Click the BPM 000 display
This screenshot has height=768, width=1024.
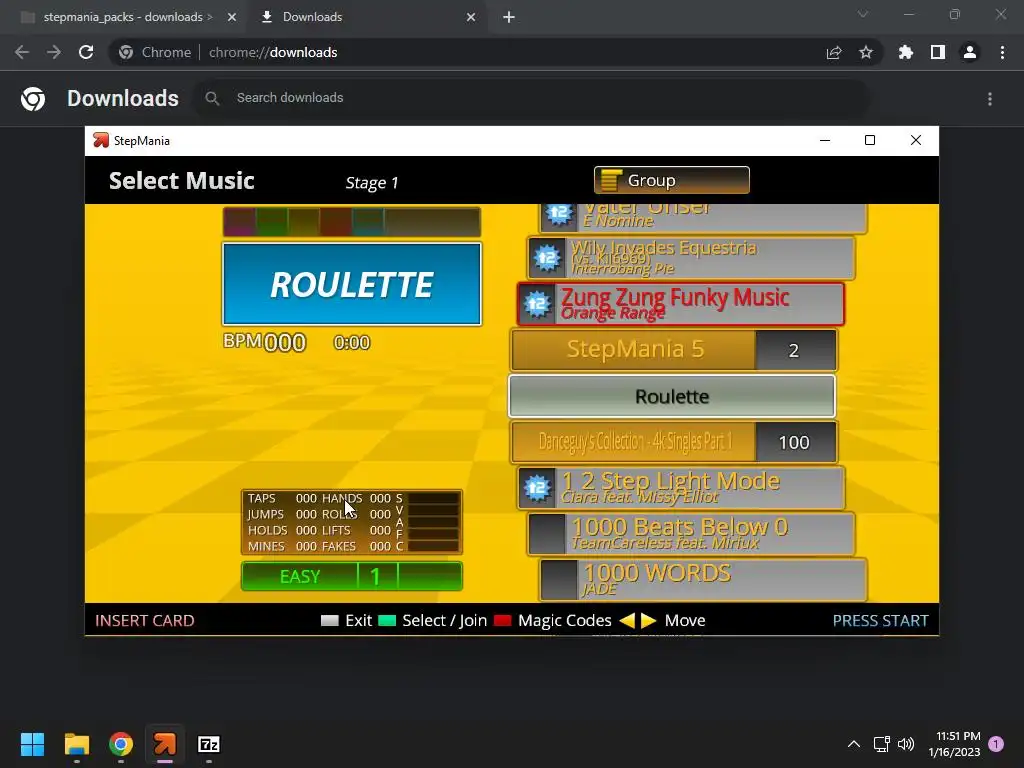click(x=264, y=342)
